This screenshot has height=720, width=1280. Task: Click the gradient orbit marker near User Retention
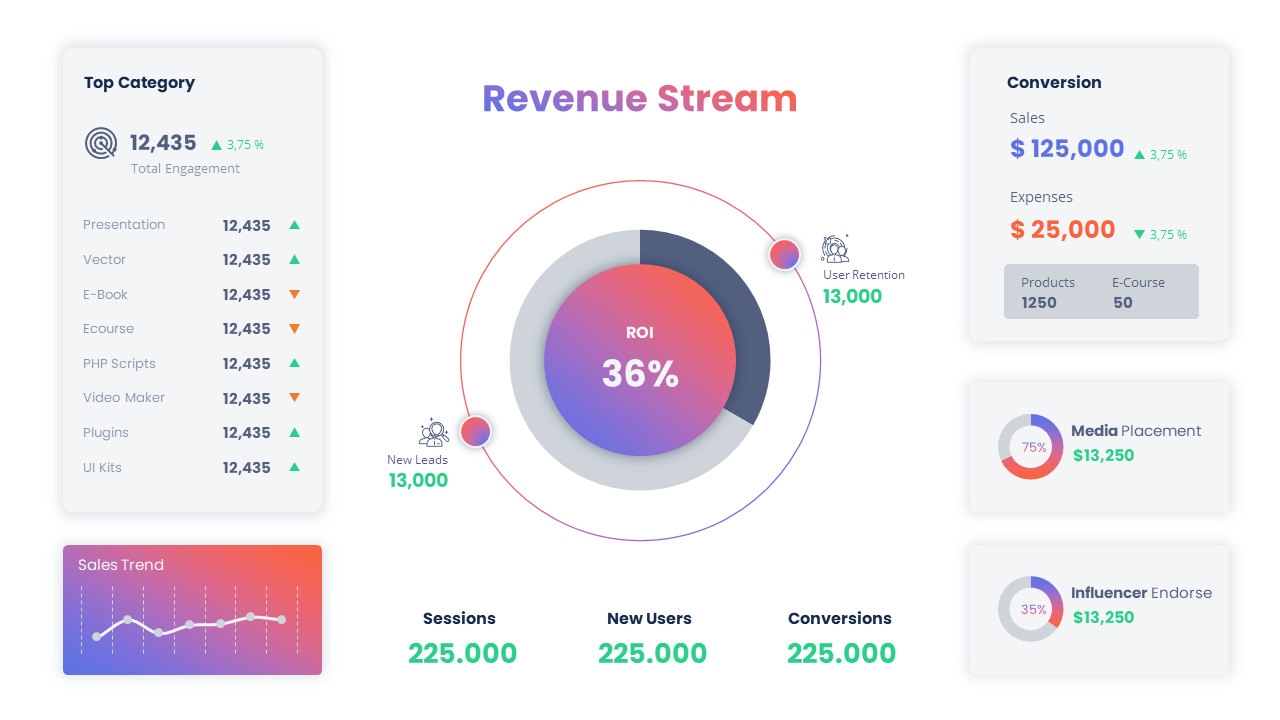(785, 255)
